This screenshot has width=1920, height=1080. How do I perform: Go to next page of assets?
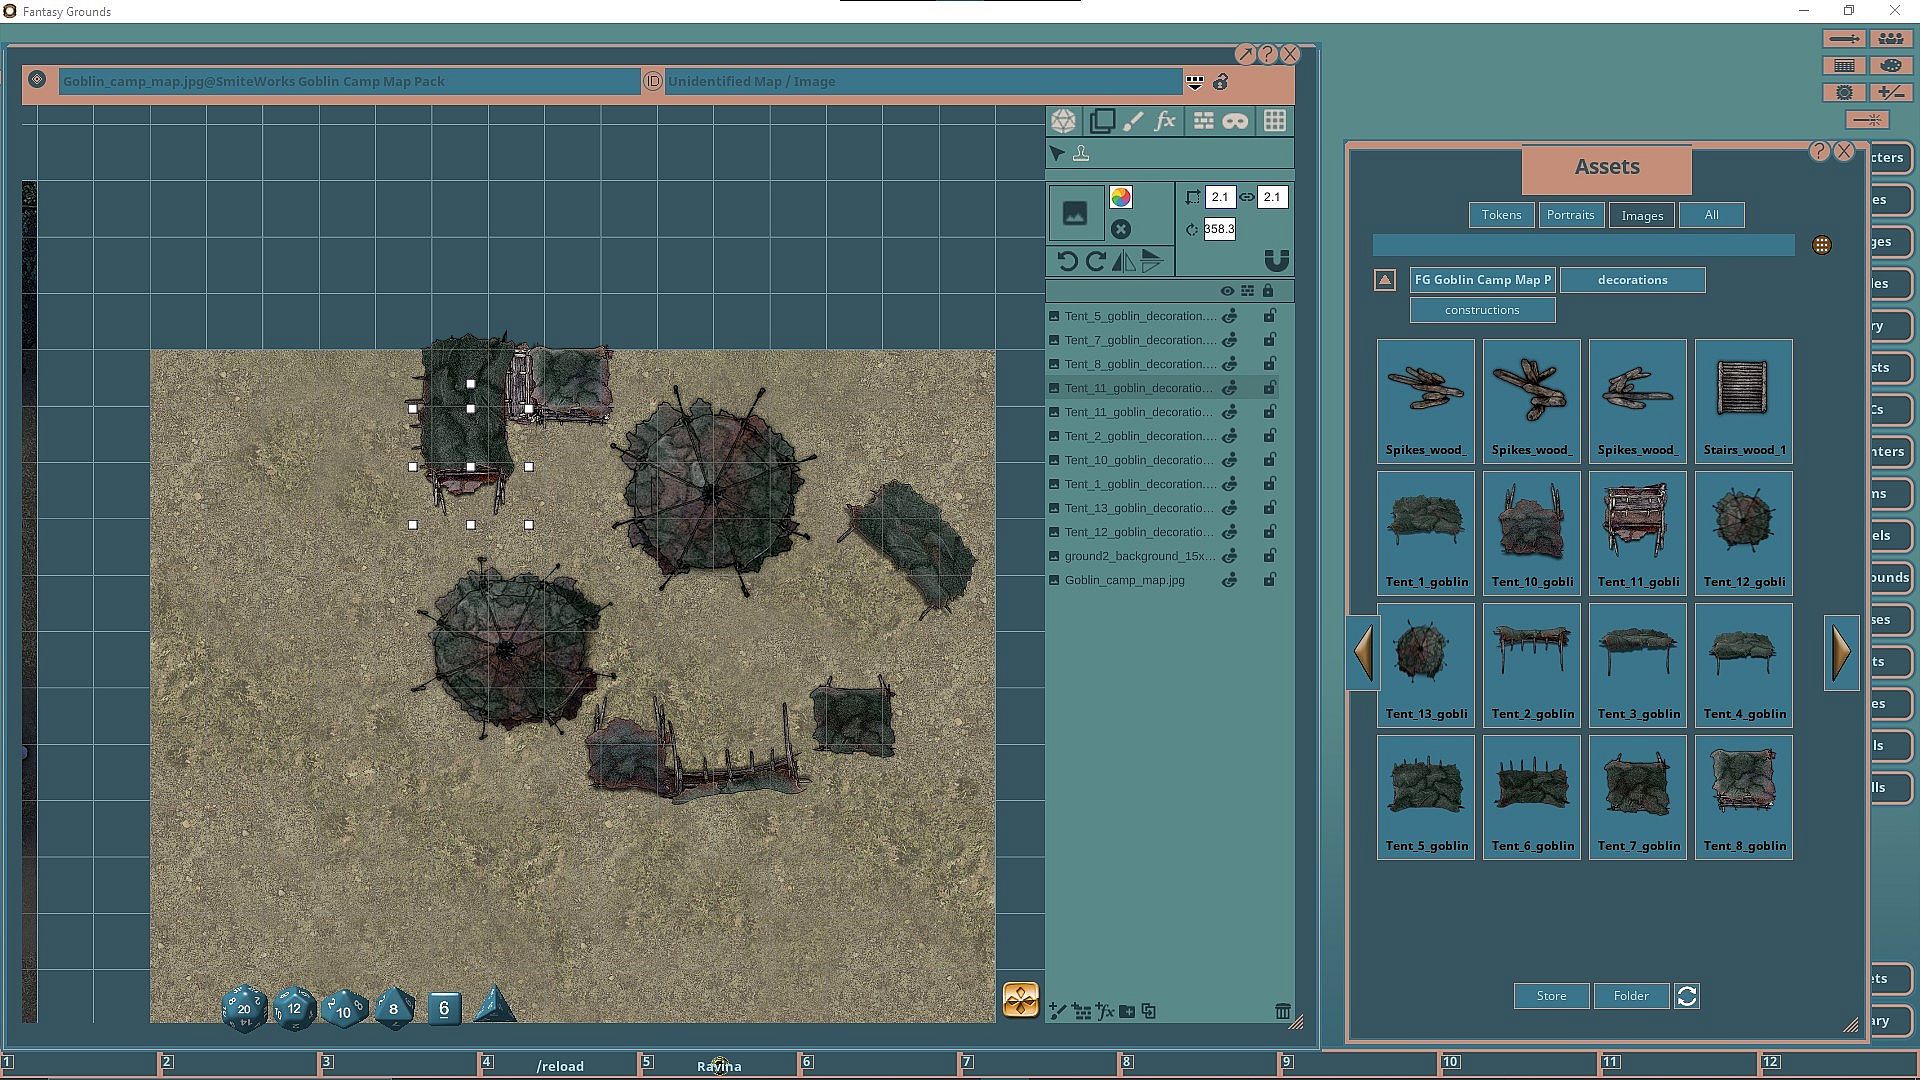tap(1842, 652)
